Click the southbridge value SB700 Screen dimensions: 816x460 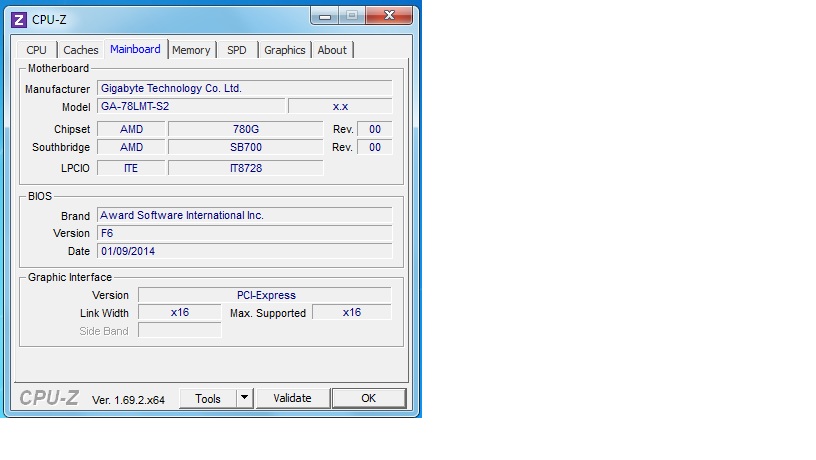pyautogui.click(x=246, y=147)
